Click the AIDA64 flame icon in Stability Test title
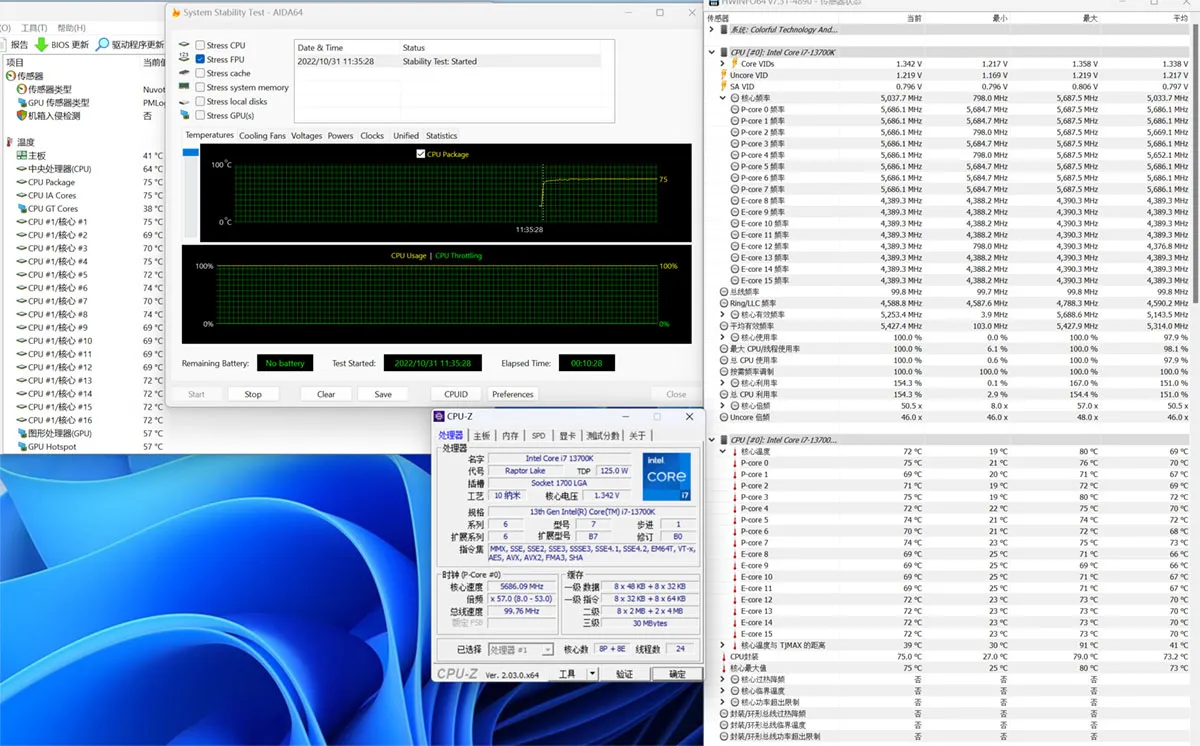 [x=177, y=13]
